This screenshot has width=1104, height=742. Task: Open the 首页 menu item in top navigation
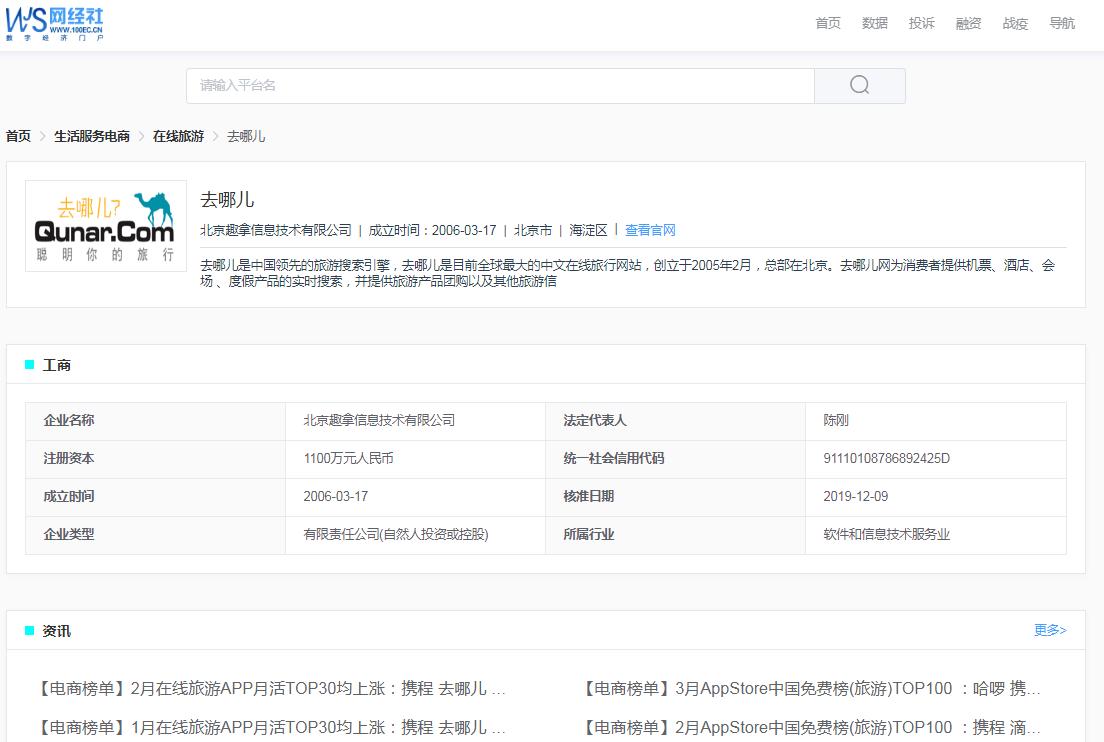pos(827,23)
